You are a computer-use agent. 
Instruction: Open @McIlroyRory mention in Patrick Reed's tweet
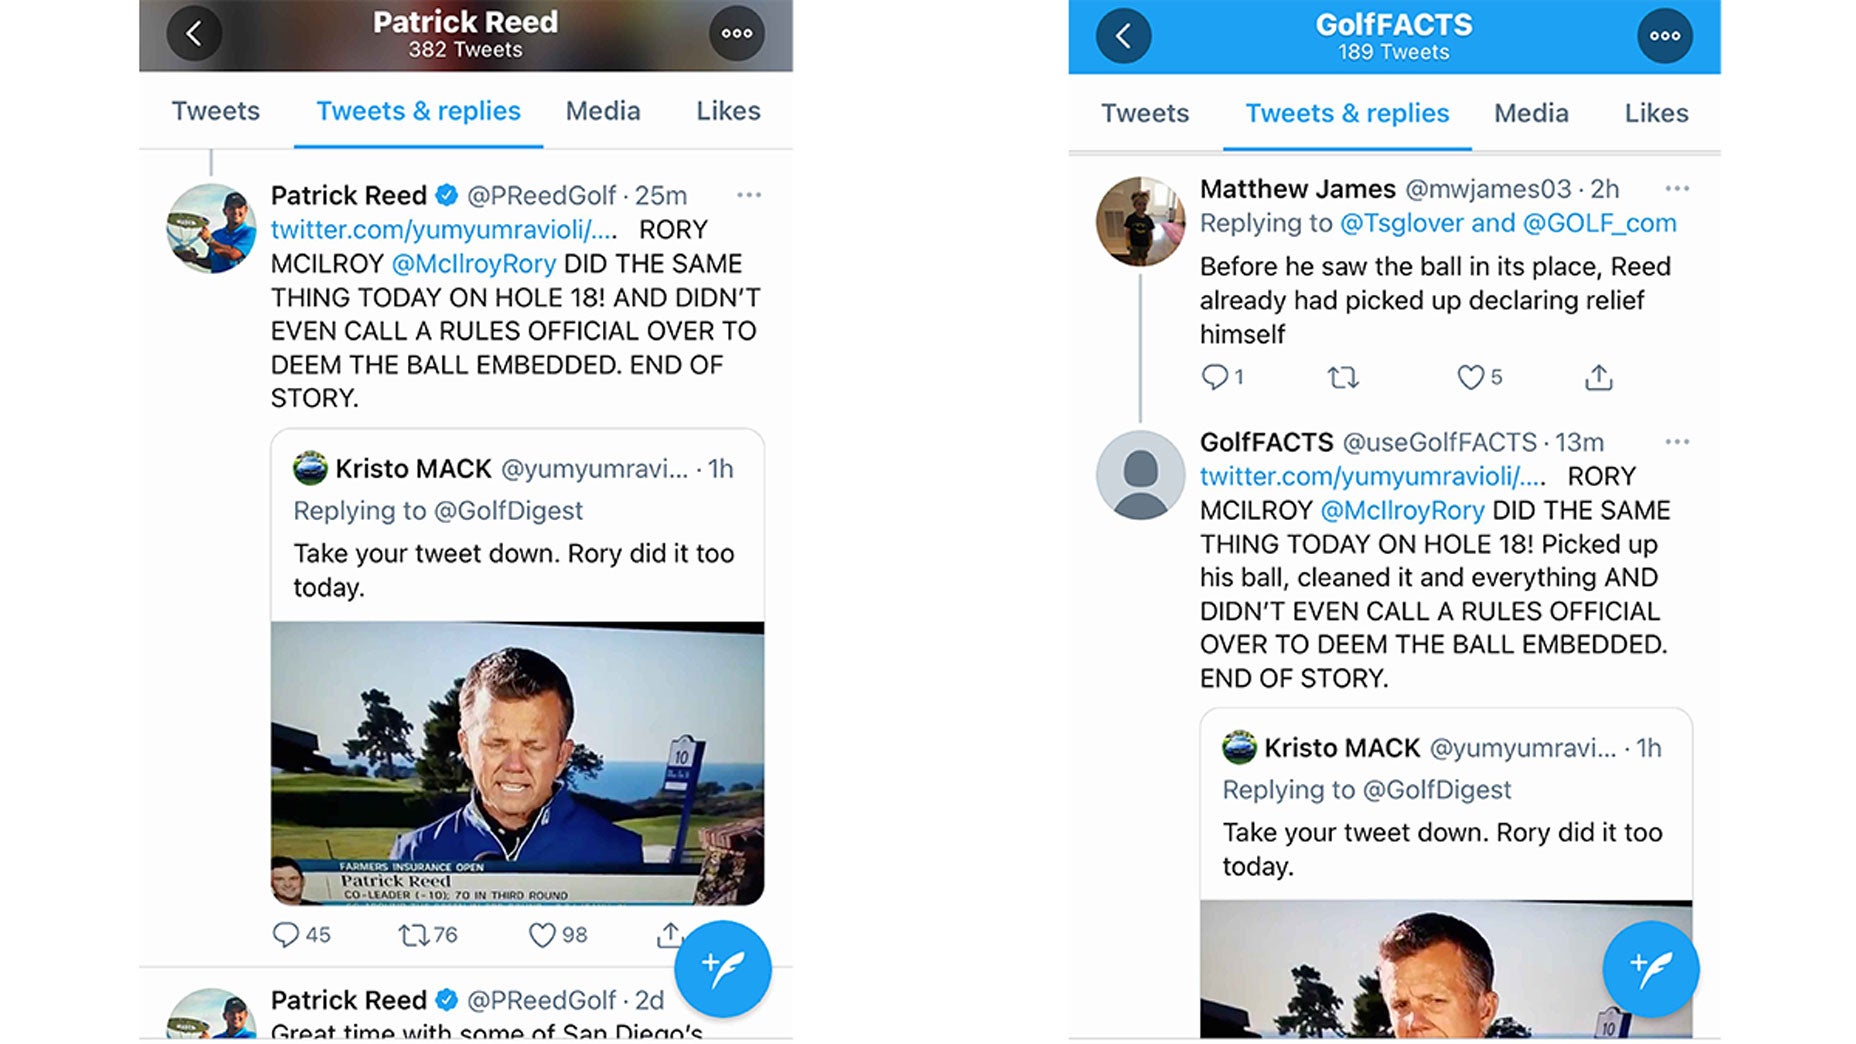coord(473,264)
